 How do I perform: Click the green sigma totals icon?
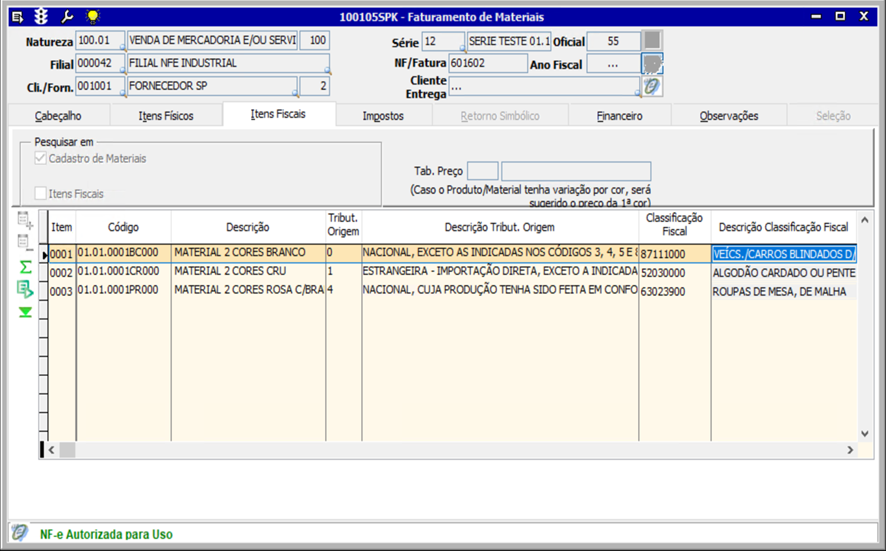click(25, 266)
